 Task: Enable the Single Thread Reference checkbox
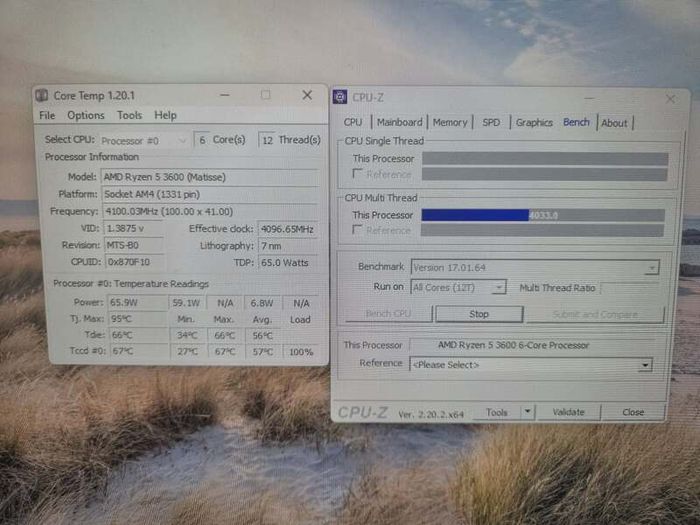click(357, 173)
